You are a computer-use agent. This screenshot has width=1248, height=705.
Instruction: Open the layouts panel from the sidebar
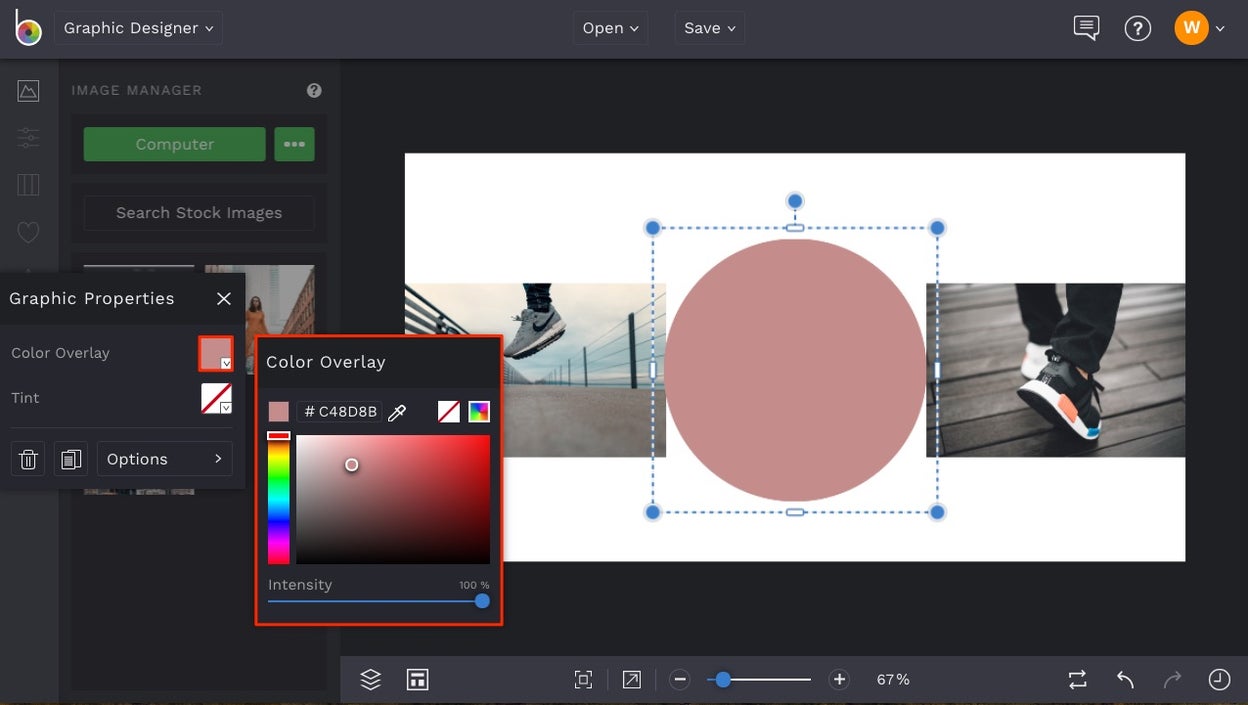point(28,184)
